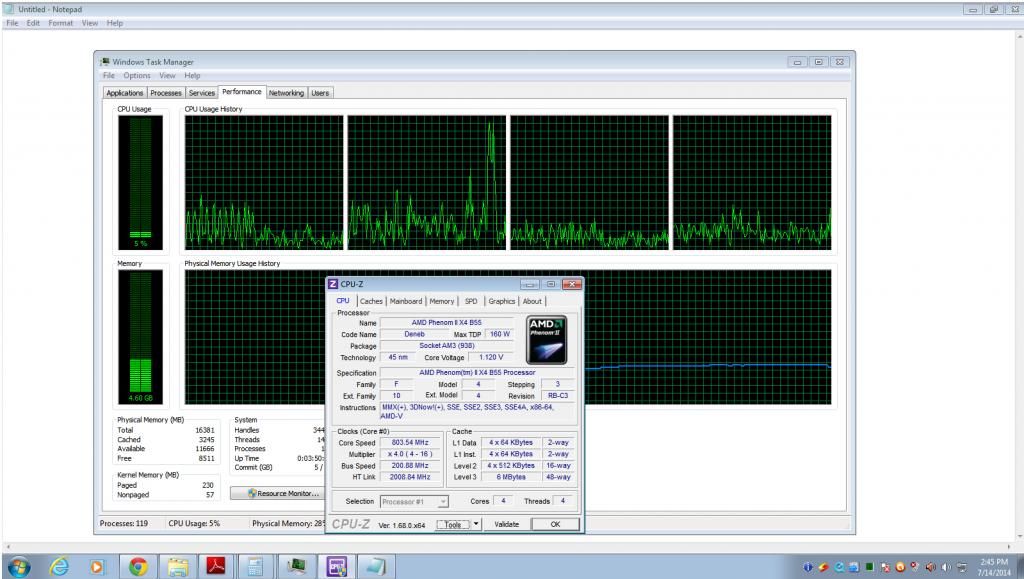Click the Windows Media Player taskbar icon
The image size is (1024, 579).
tap(97, 566)
